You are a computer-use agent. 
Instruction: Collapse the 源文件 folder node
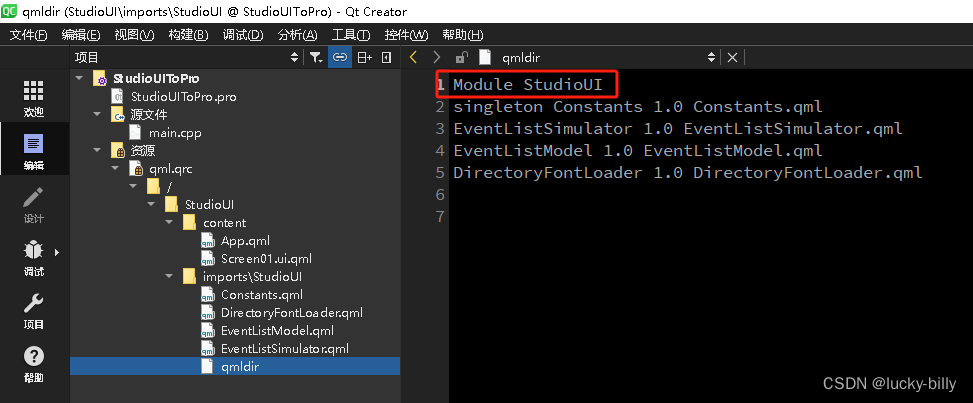97,115
